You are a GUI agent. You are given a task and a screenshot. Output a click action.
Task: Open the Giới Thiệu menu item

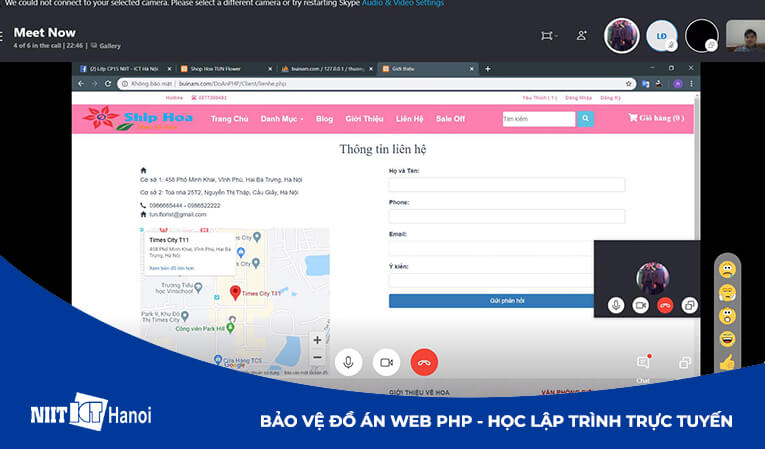364,119
